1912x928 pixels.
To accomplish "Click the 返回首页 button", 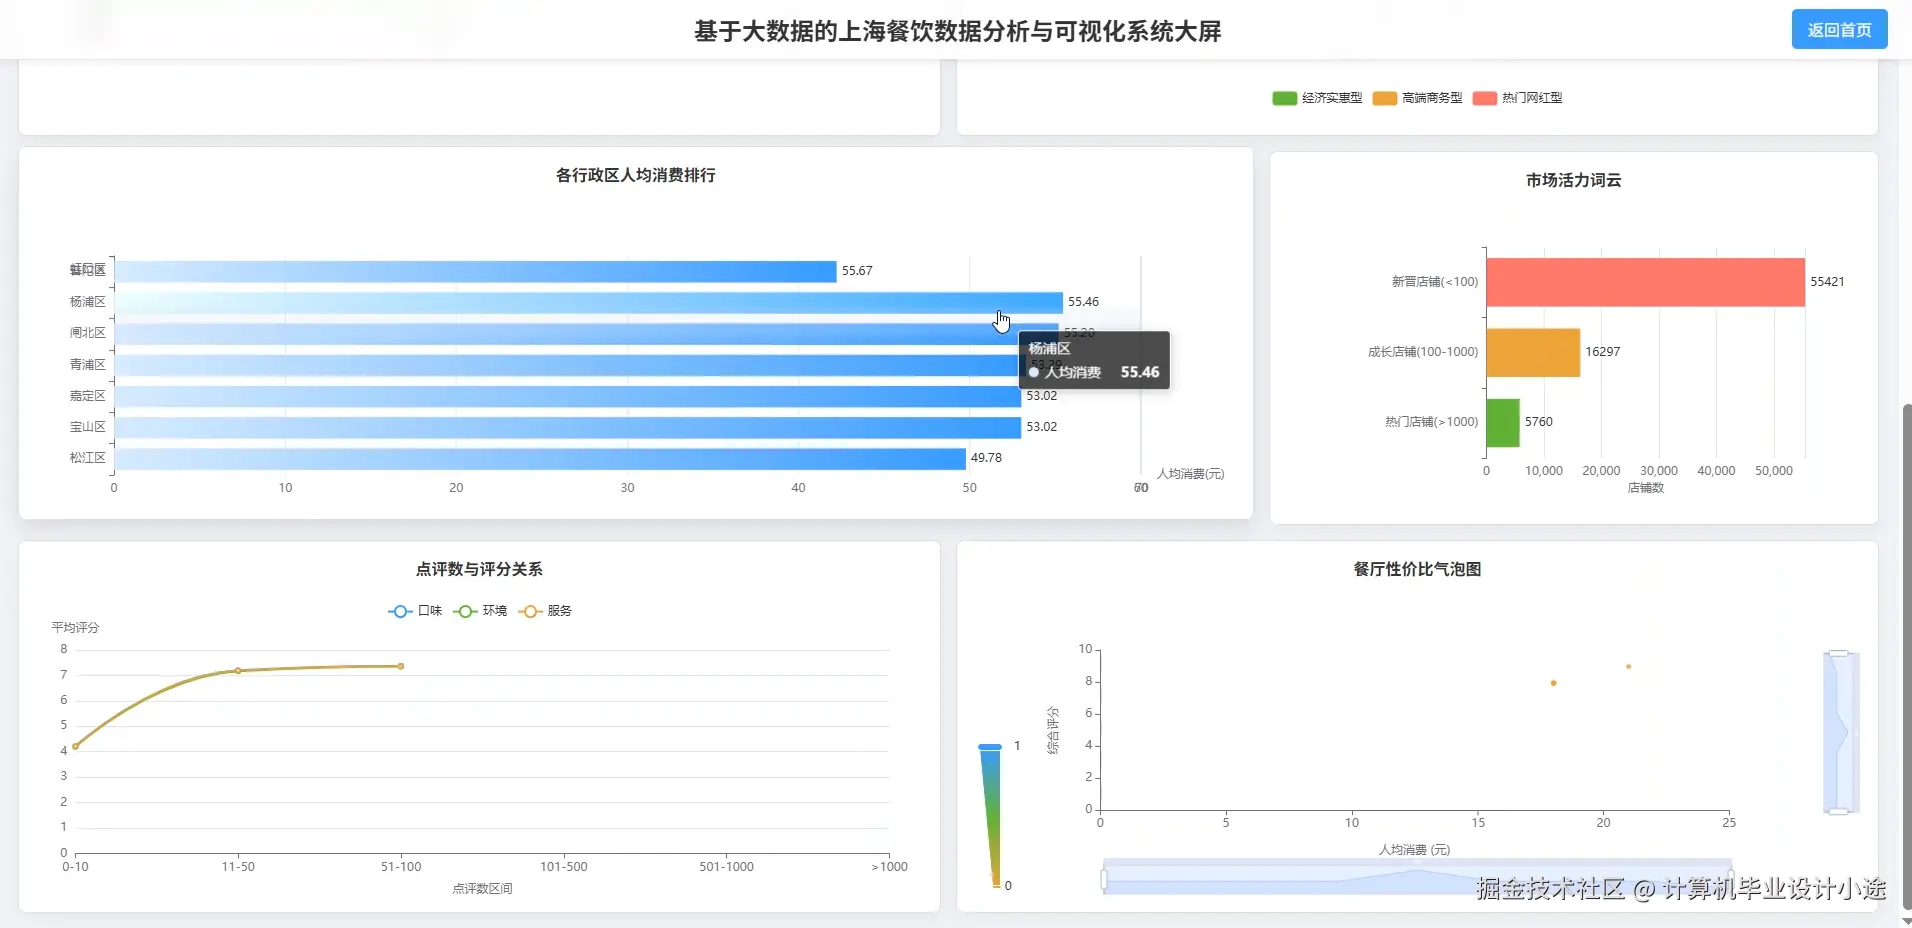I will 1839,30.
